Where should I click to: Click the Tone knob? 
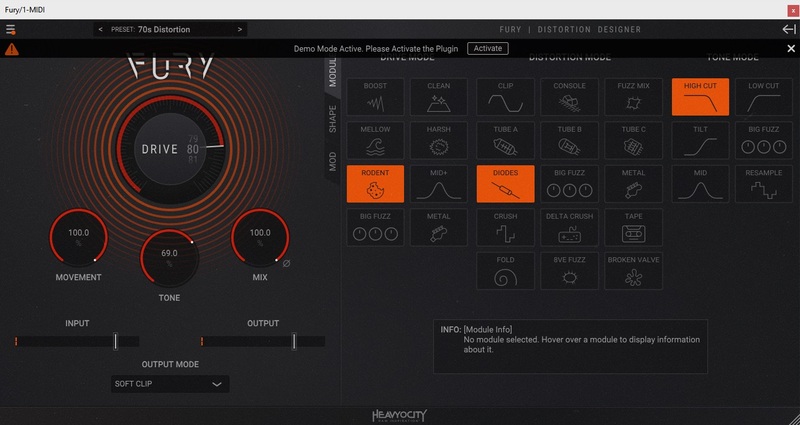coord(169,258)
